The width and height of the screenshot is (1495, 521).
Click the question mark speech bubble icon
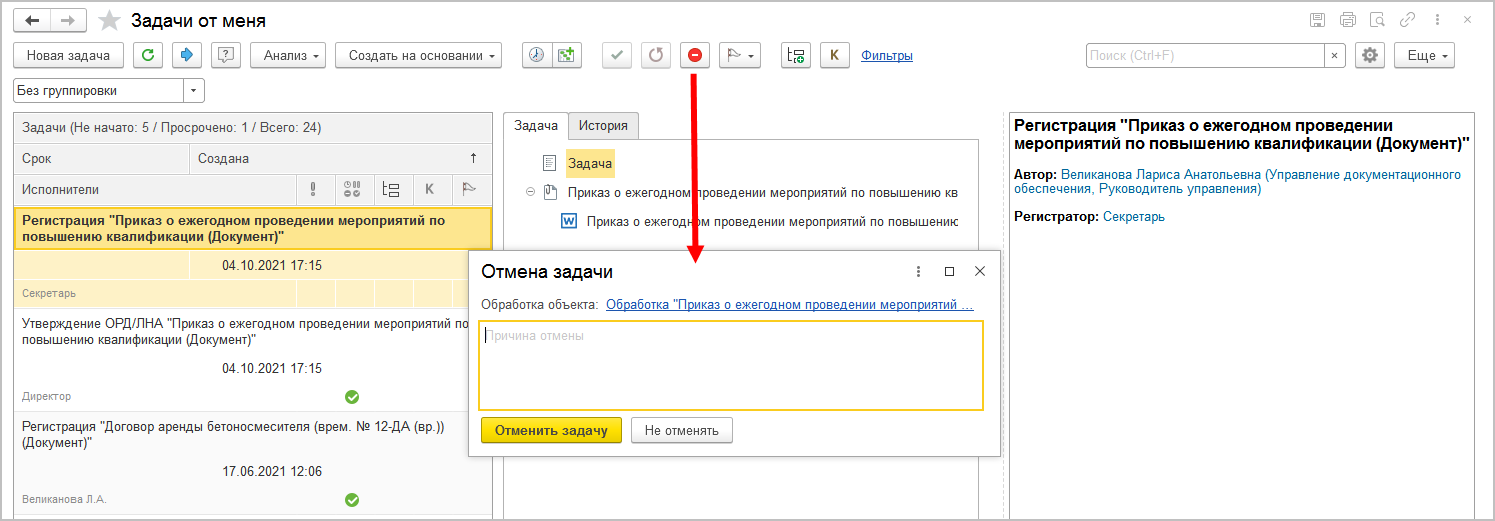pyautogui.click(x=226, y=56)
